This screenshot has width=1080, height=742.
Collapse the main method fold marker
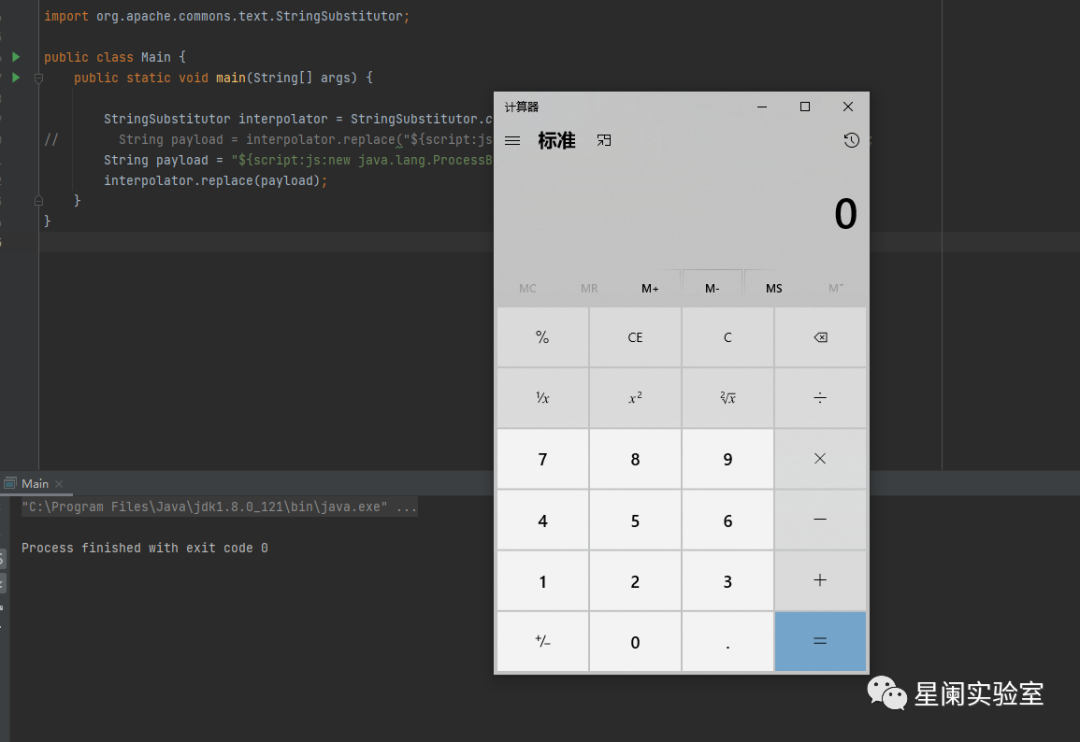coord(39,78)
